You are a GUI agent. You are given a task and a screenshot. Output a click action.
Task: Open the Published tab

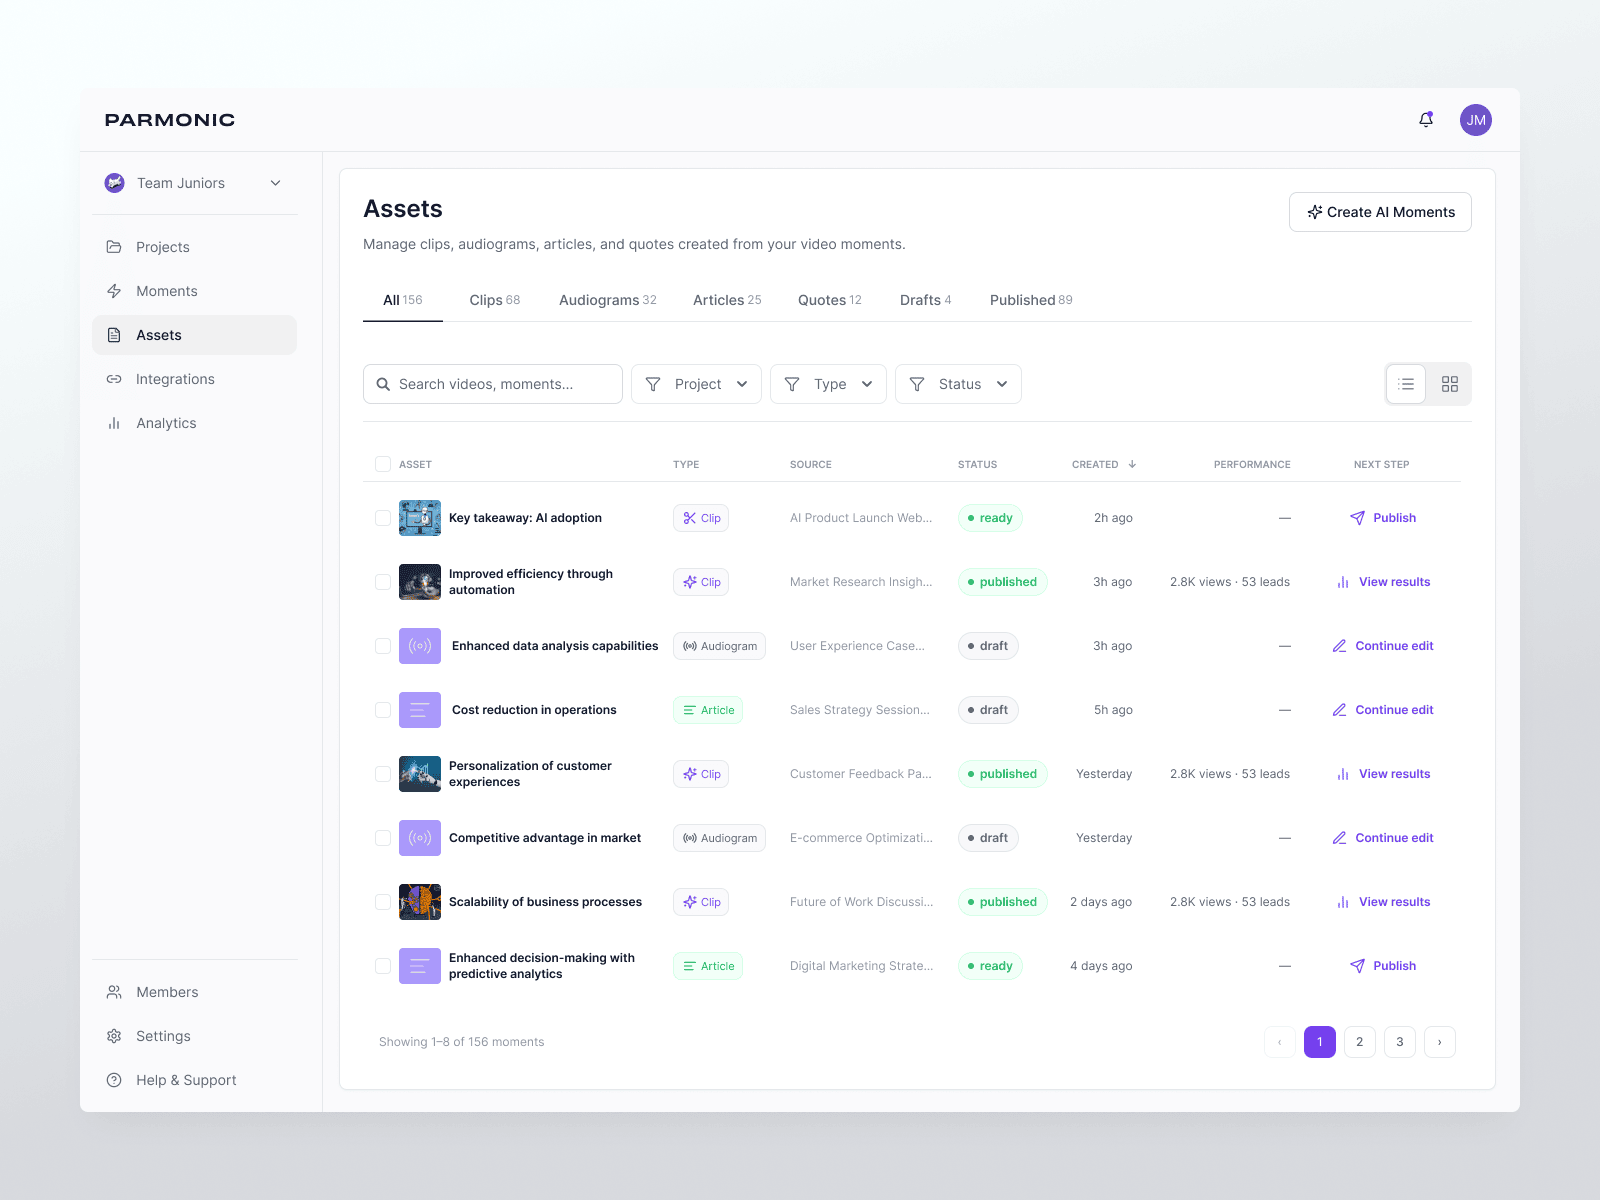(x=1031, y=300)
